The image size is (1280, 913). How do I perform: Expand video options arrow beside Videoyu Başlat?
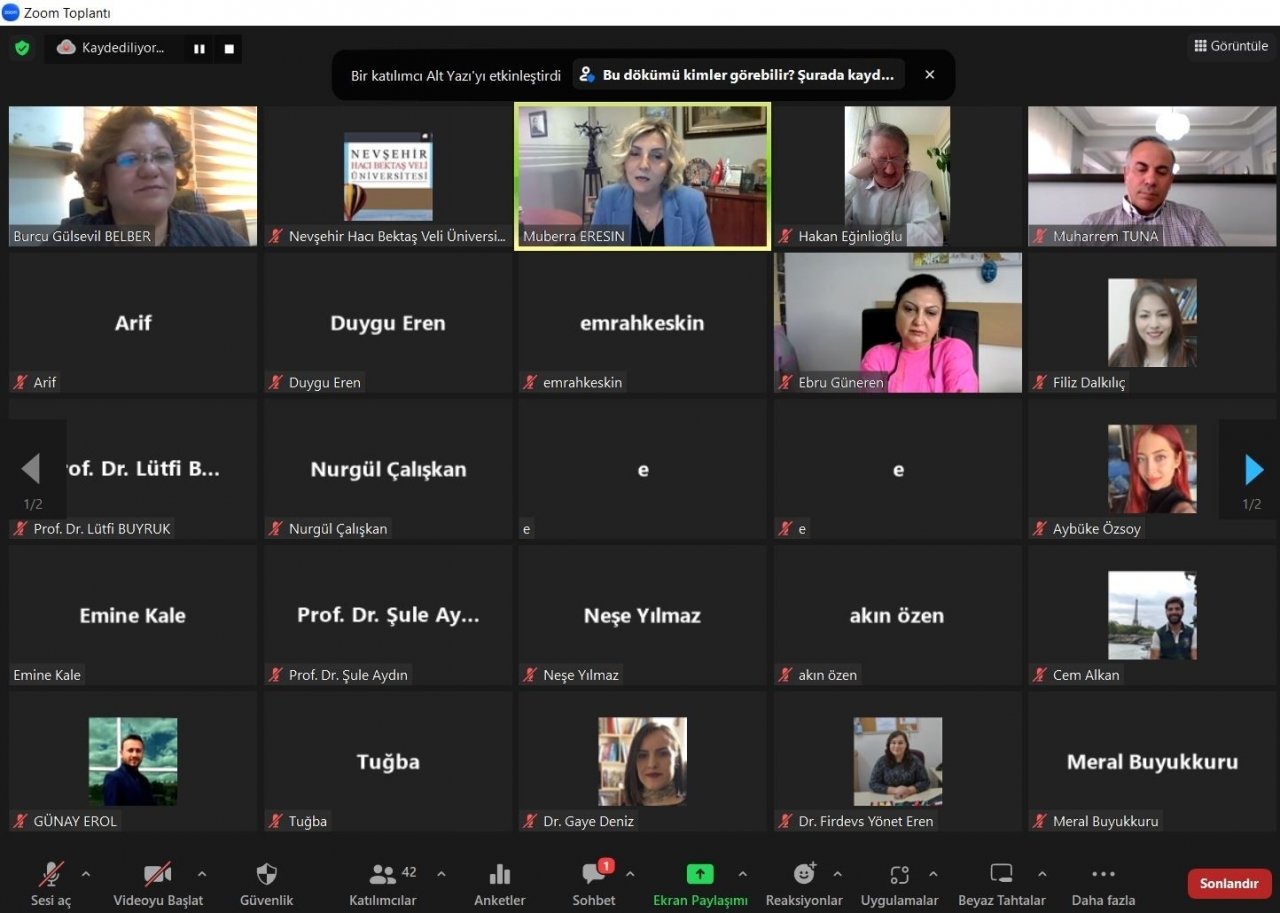coord(202,874)
